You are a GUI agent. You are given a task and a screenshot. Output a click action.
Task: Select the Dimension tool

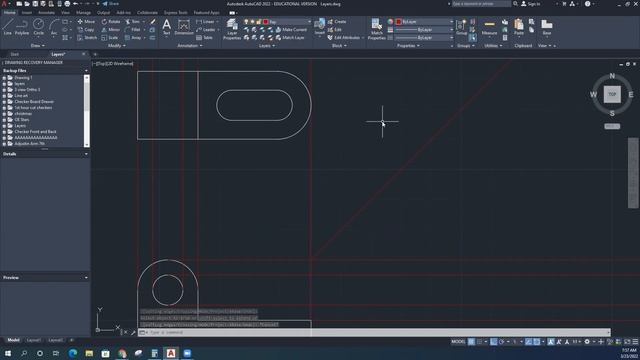tap(184, 27)
